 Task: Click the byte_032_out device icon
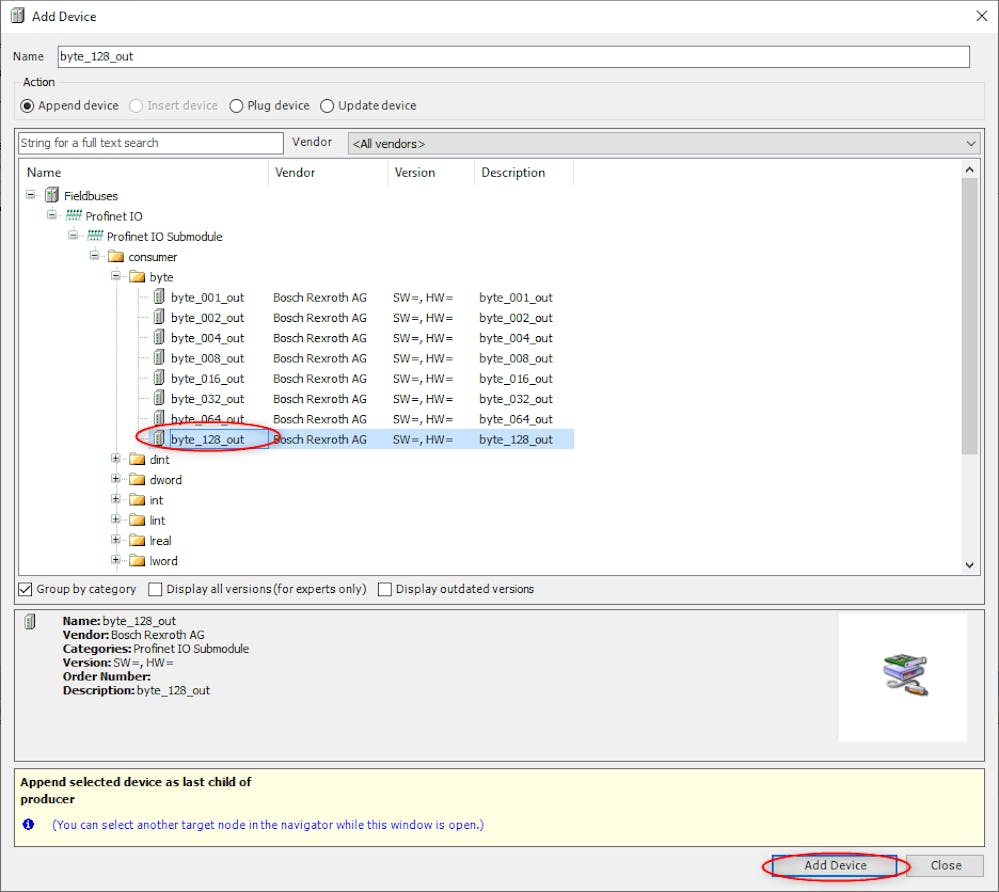[x=159, y=398]
